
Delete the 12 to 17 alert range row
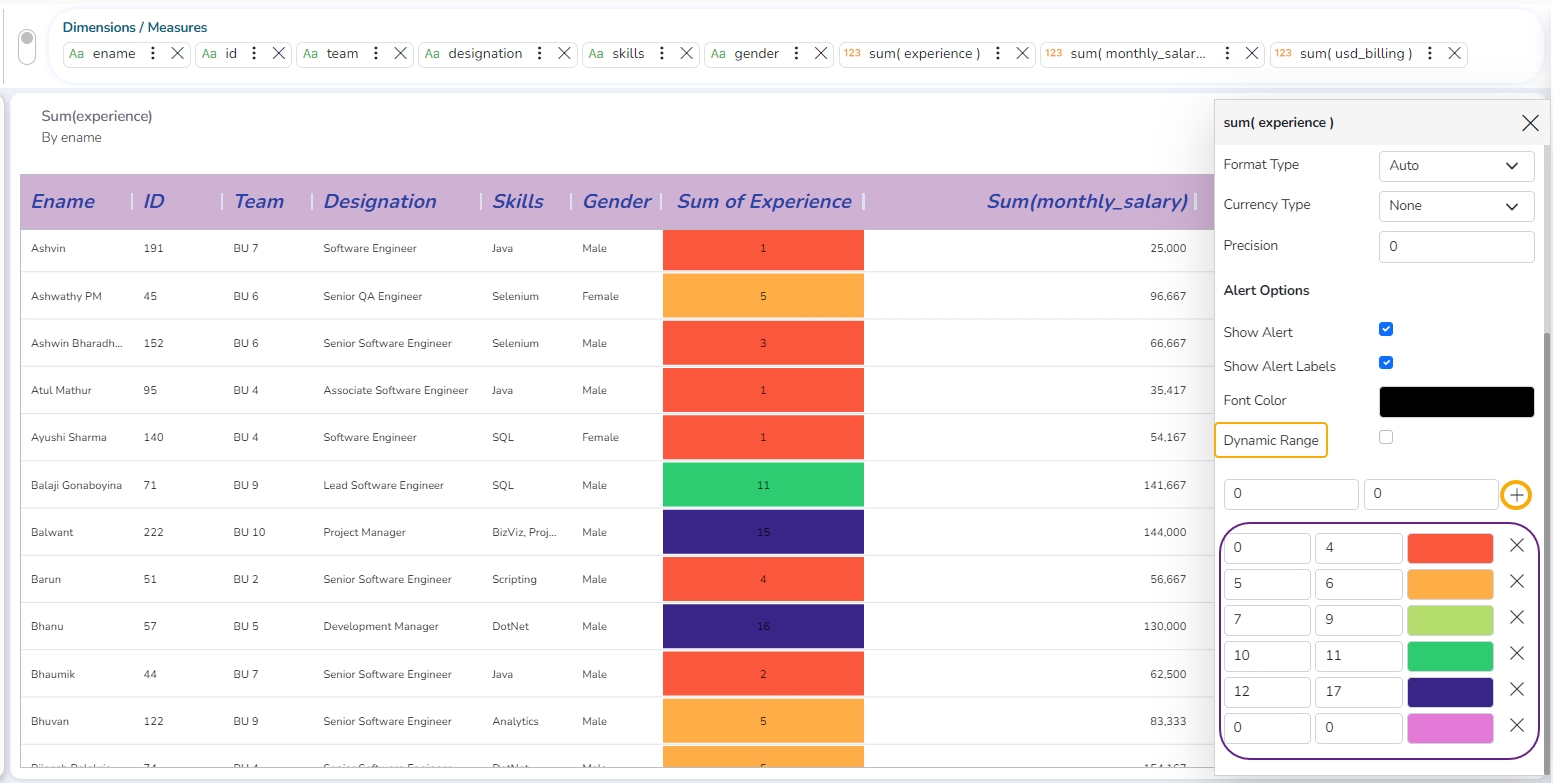(x=1516, y=690)
